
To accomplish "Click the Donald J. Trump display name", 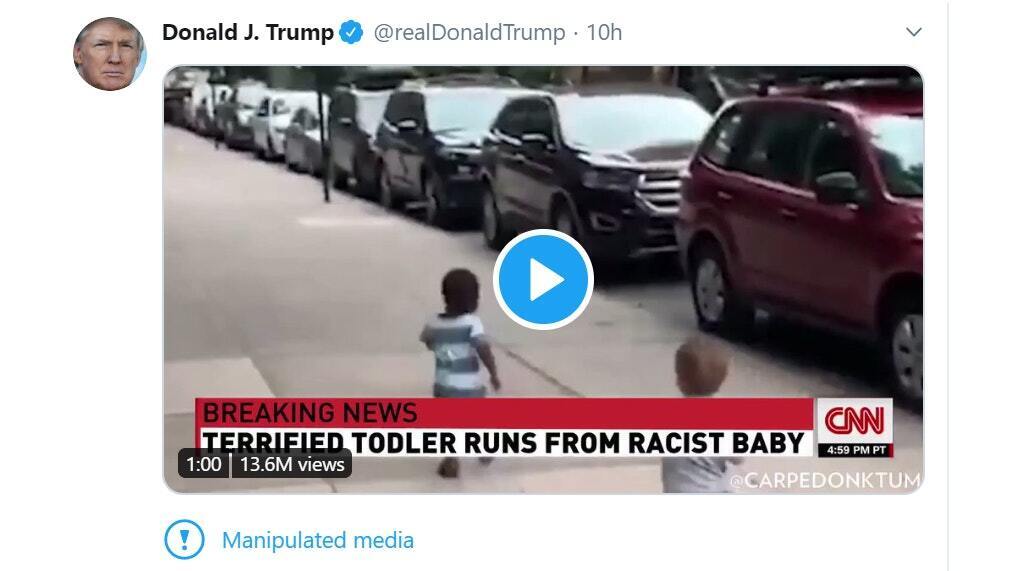I will (248, 32).
